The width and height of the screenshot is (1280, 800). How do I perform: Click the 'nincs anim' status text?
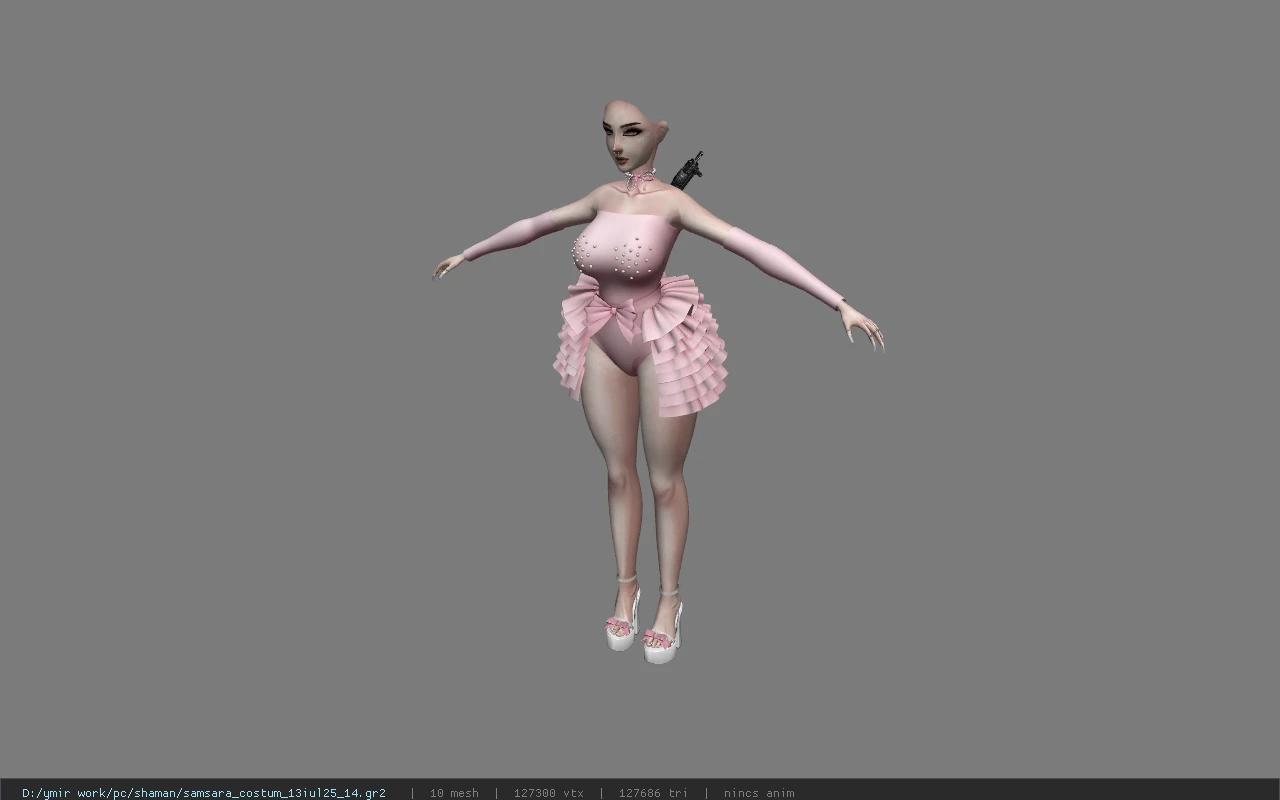click(x=759, y=793)
